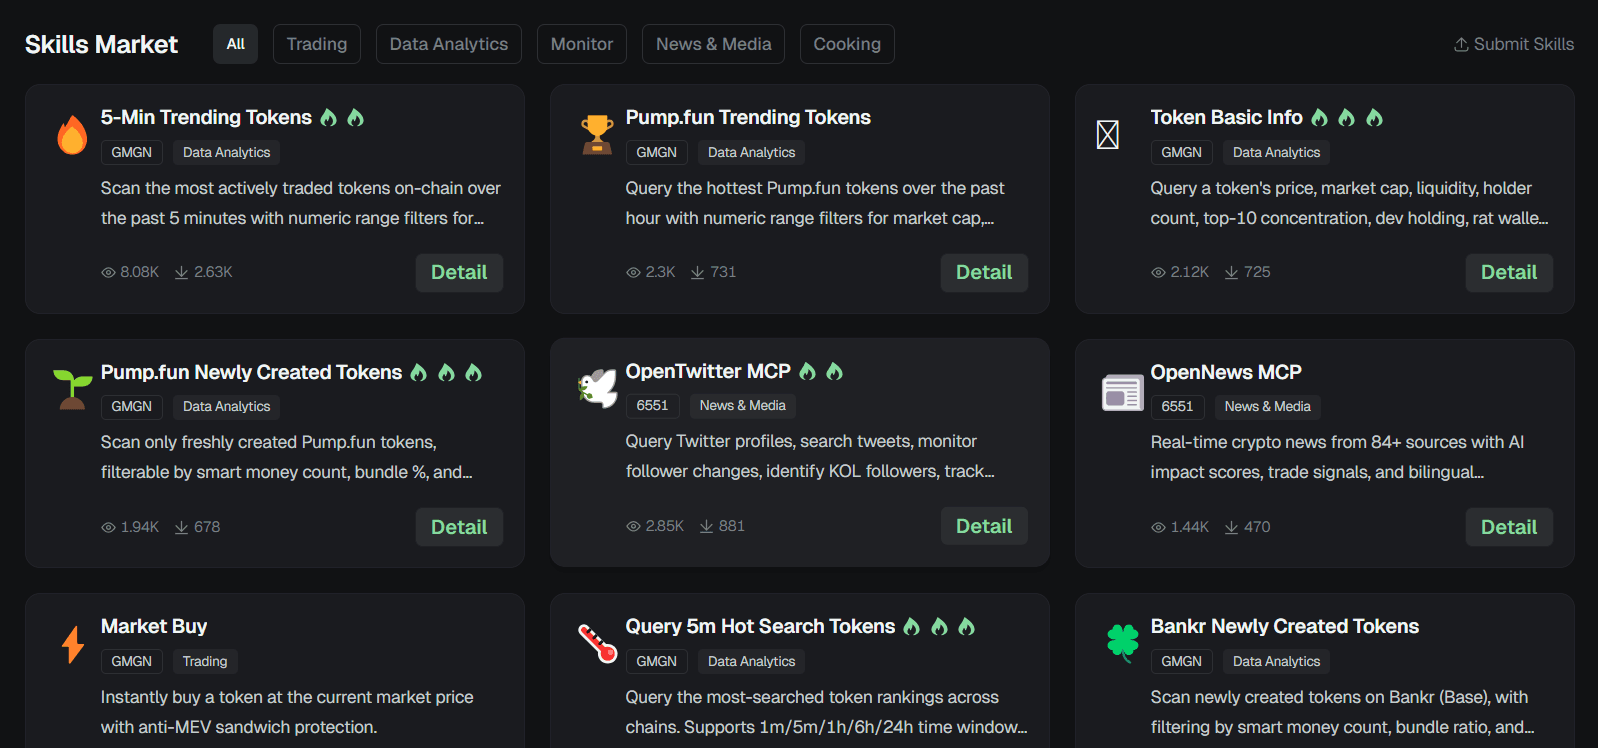Click the views eye icon on OpenTwitter MCP card
1598x748 pixels.
(633, 526)
